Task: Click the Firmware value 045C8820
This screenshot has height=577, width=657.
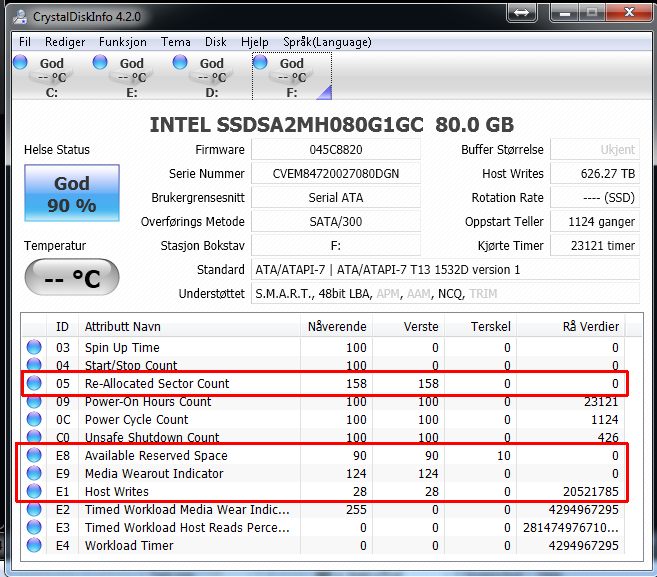Action: pyautogui.click(x=336, y=150)
